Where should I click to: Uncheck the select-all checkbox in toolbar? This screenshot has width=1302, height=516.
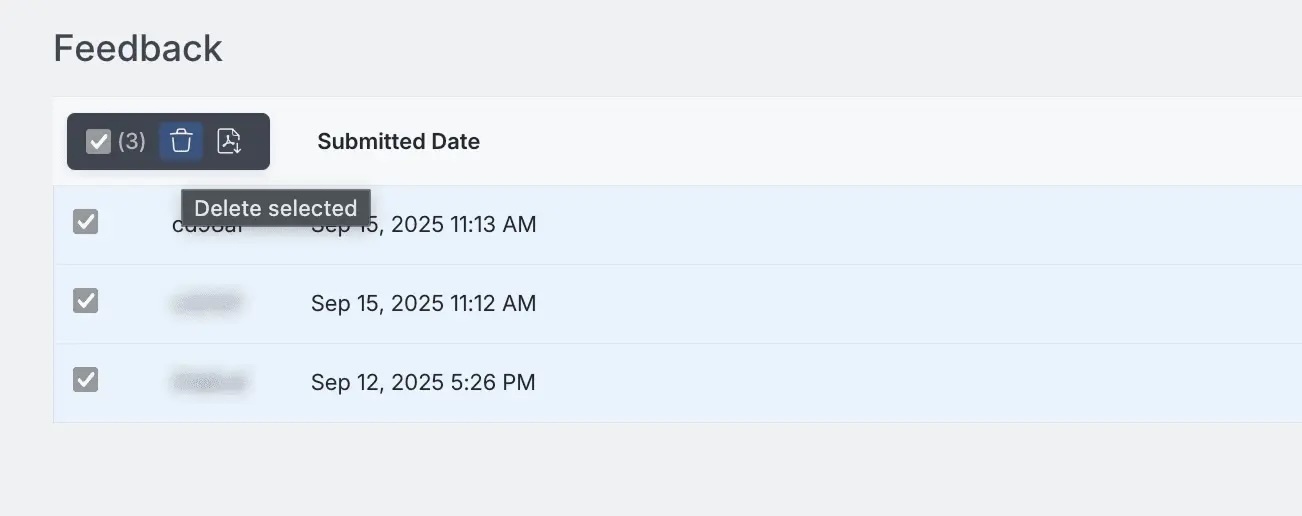(x=97, y=141)
